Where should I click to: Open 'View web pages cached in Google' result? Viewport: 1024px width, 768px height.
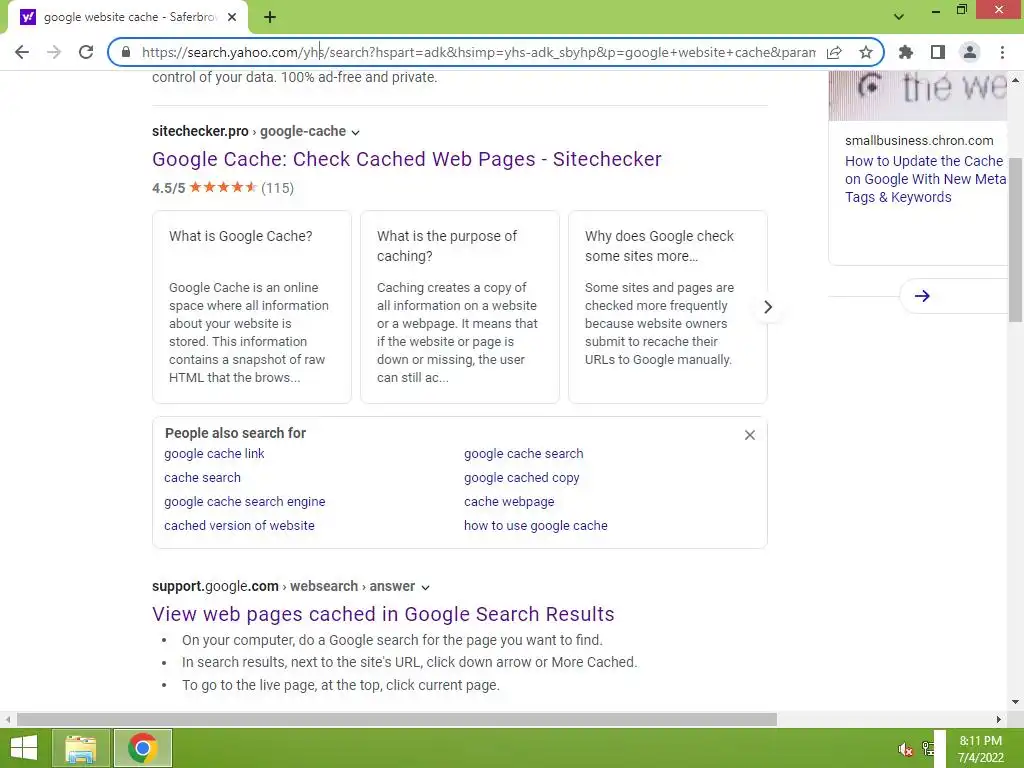click(x=383, y=614)
